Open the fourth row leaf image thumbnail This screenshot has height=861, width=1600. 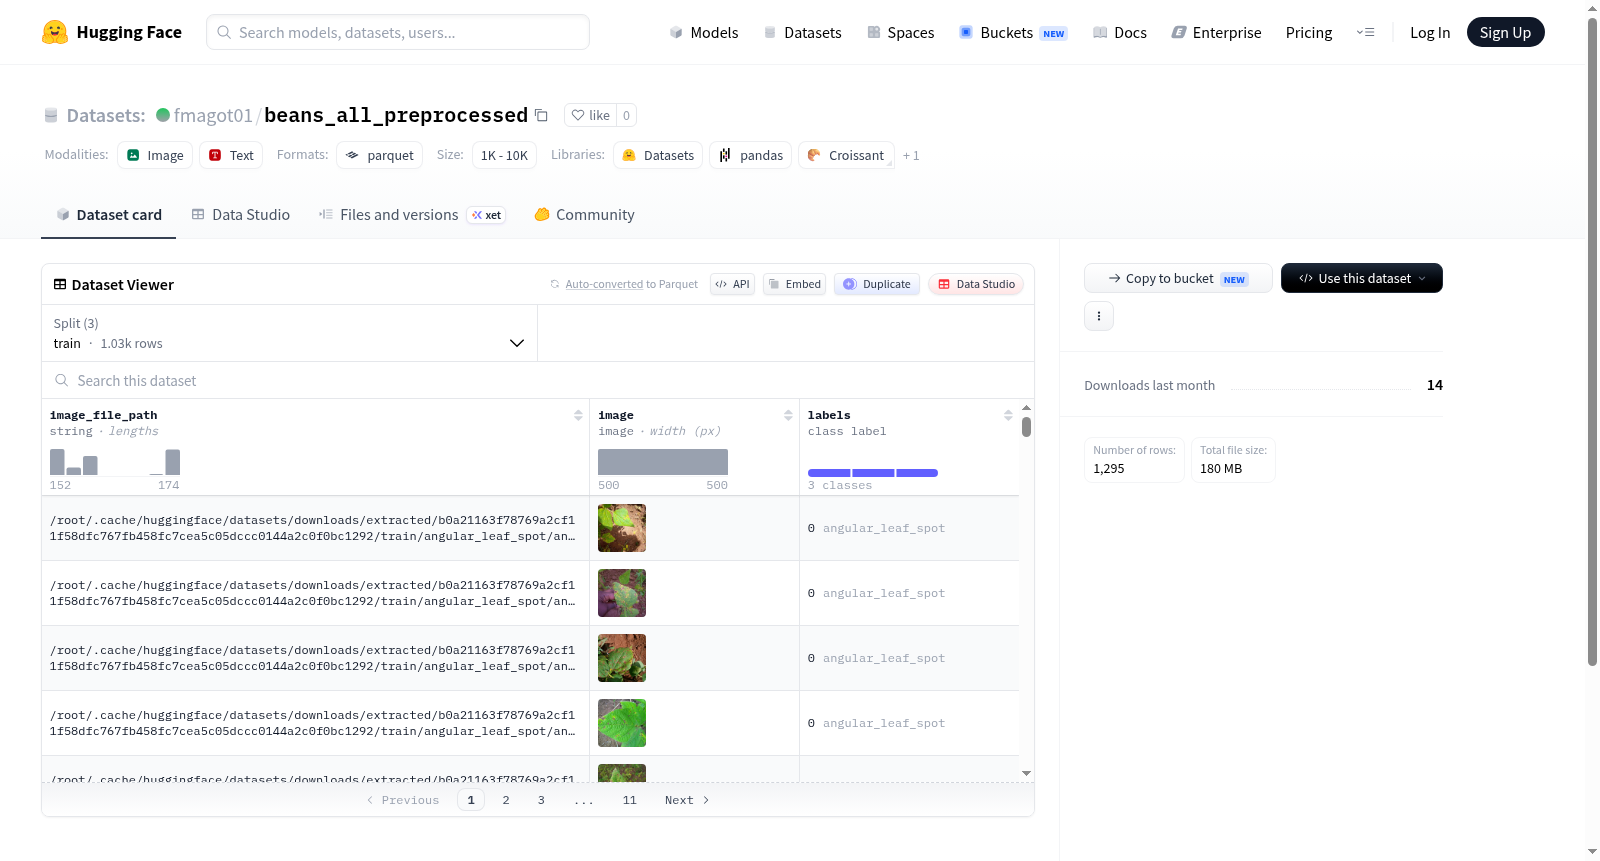click(x=622, y=723)
